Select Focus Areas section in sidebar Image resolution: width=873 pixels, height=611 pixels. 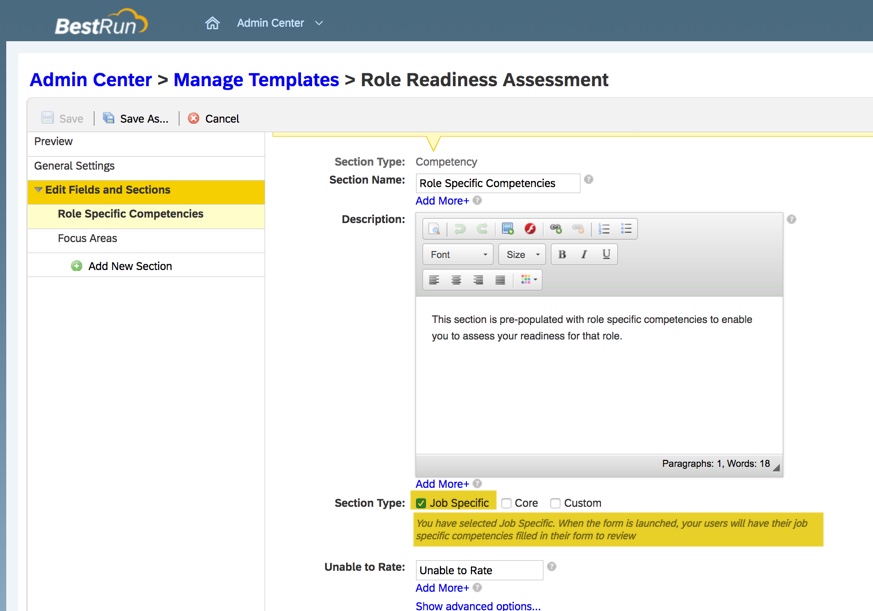(87, 238)
